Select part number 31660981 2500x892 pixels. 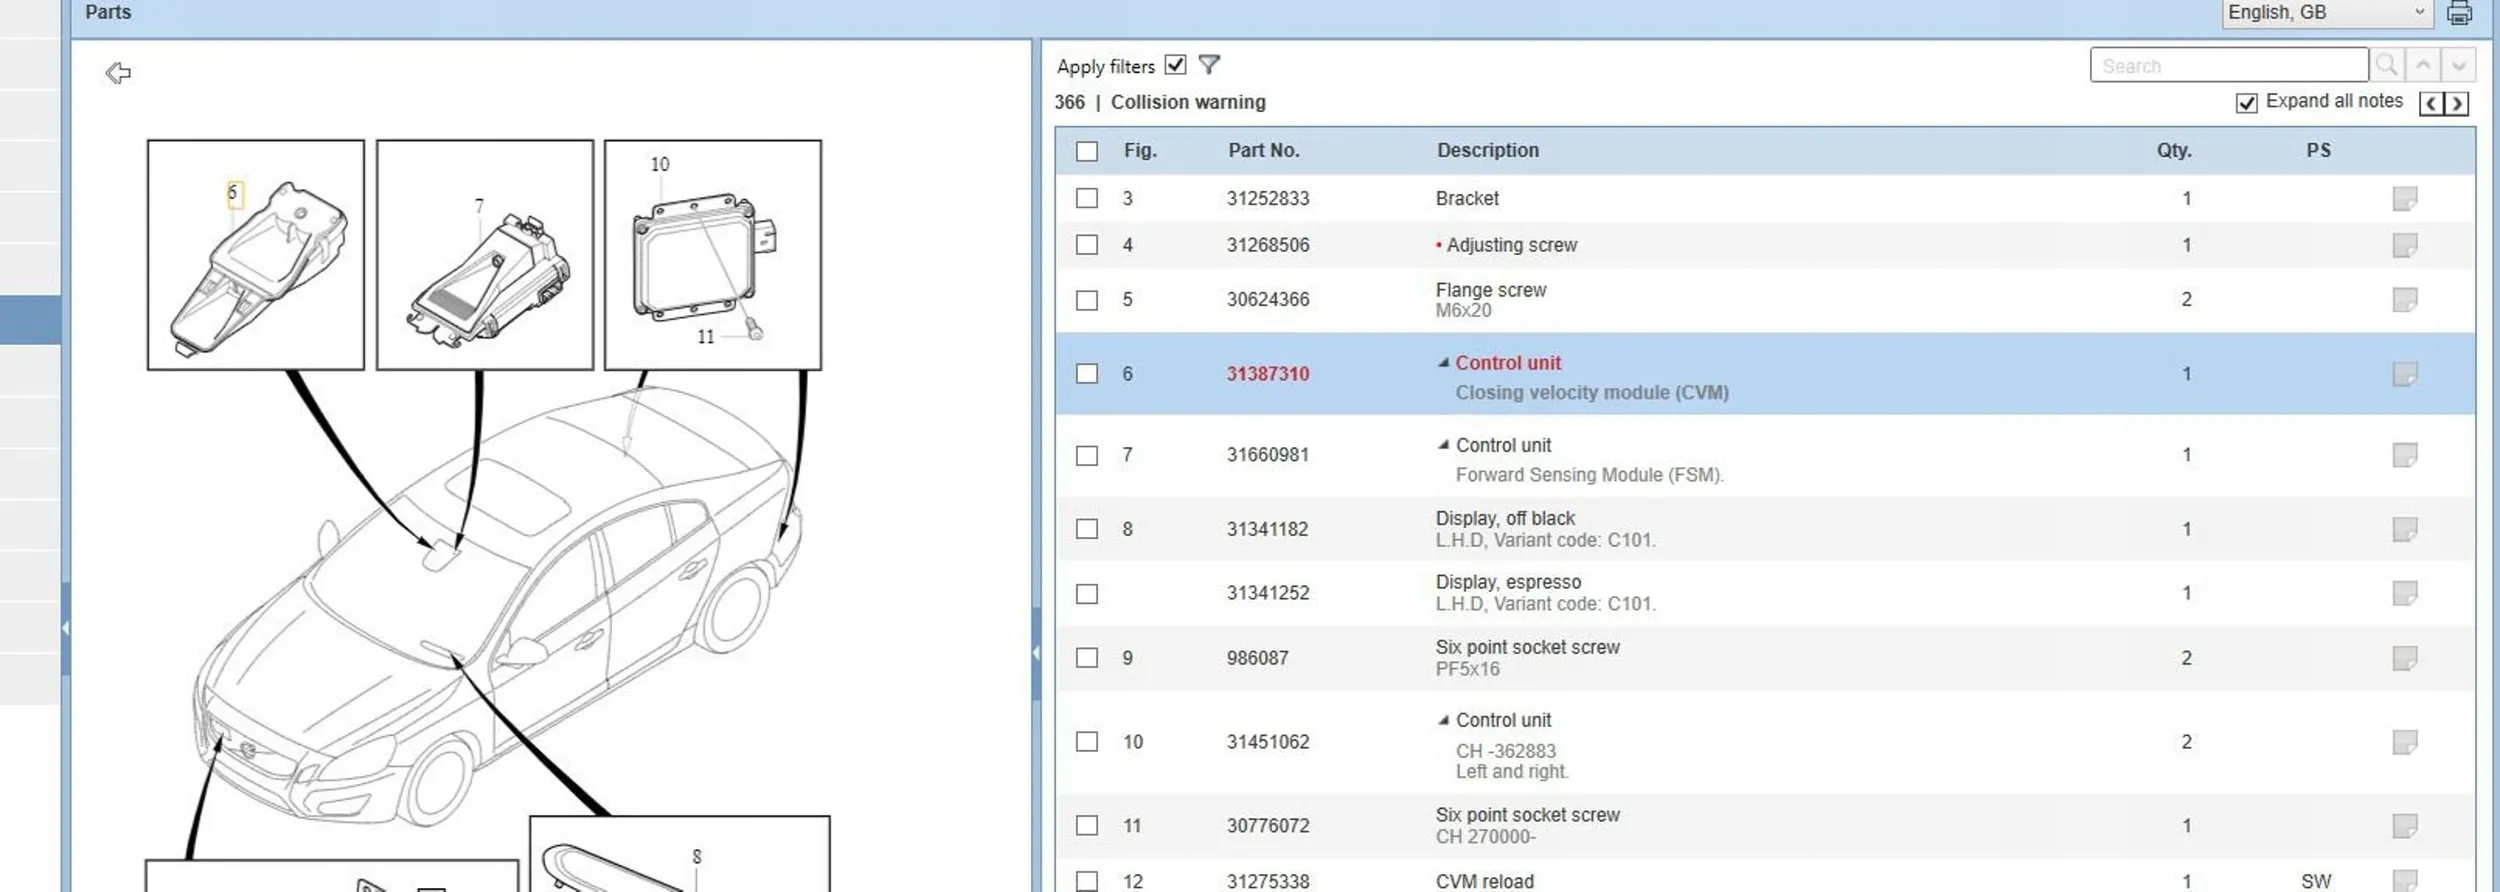(x=1268, y=455)
